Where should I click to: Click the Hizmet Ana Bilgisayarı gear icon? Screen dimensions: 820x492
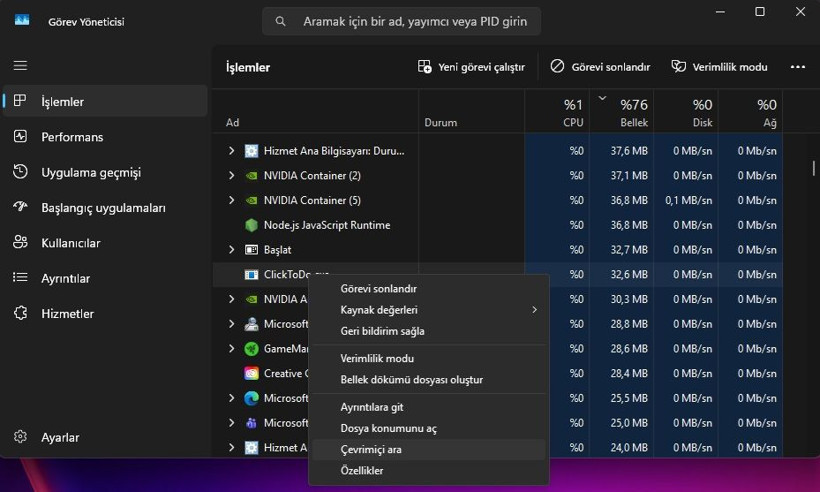click(x=252, y=151)
